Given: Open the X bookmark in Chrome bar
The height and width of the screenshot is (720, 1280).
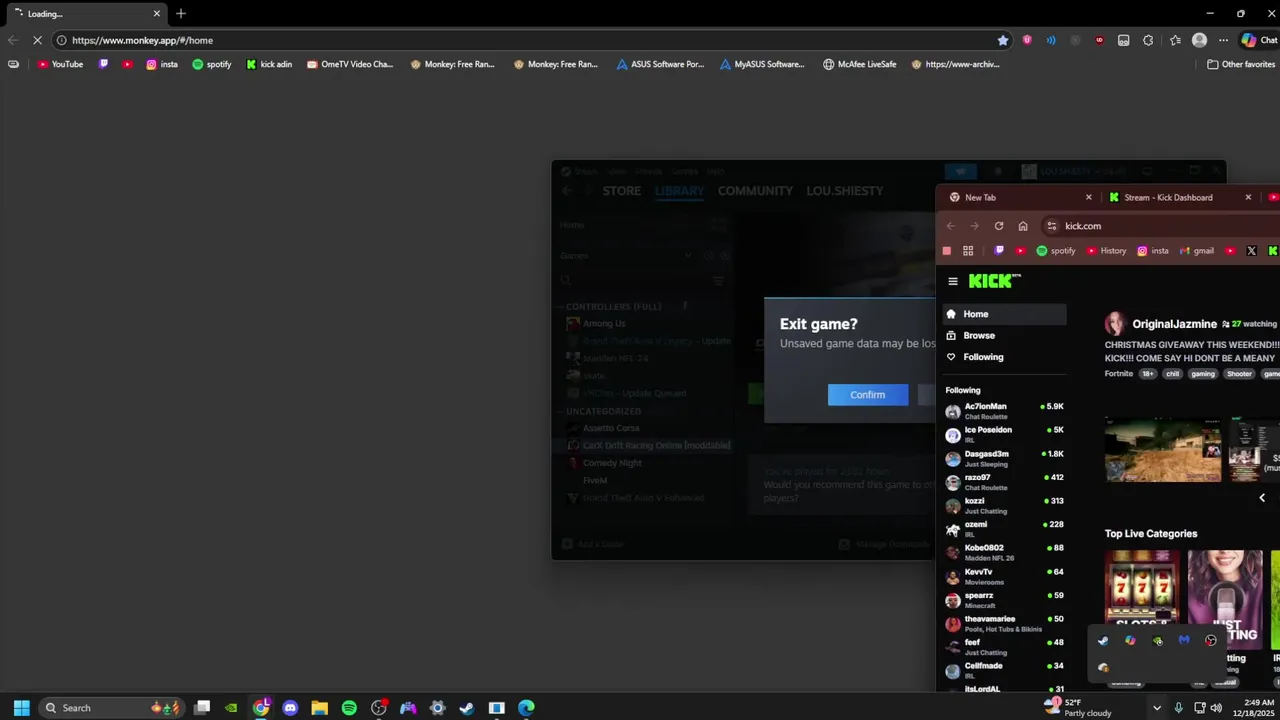Looking at the screenshot, I should tap(1251, 251).
